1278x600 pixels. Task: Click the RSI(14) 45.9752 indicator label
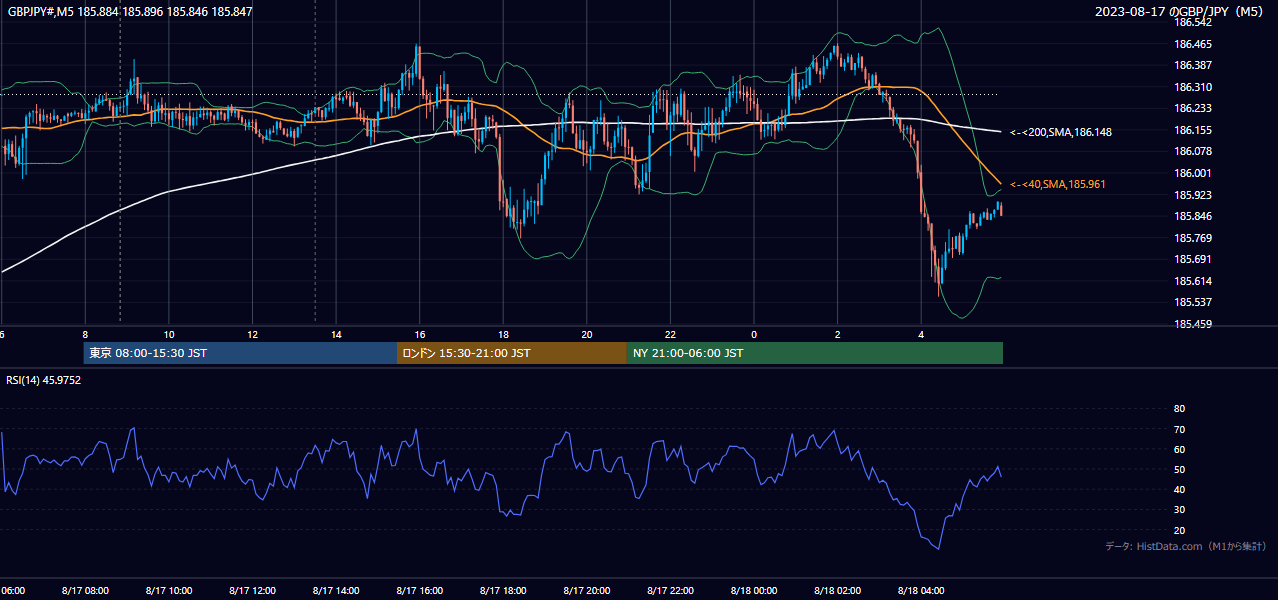tap(44, 380)
